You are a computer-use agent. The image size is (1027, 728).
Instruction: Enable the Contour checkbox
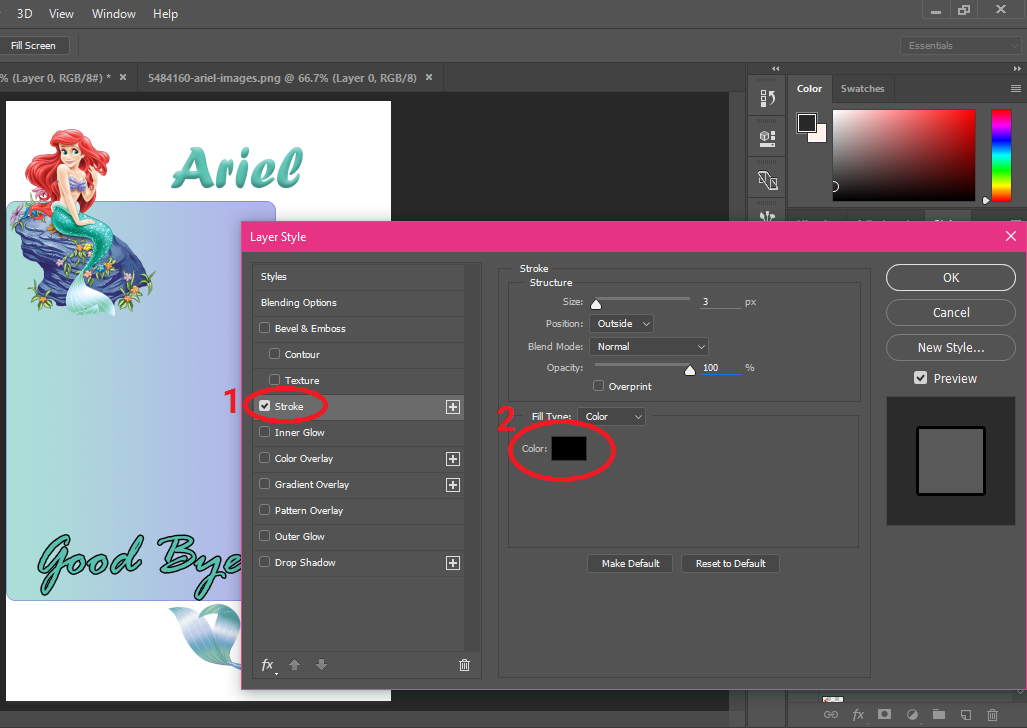pos(274,354)
